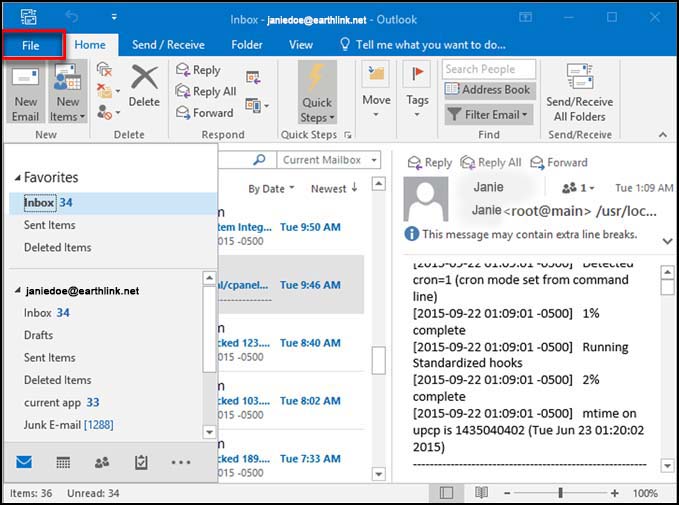The image size is (679, 505).
Task: Click the zoom slider handle
Action: (560, 493)
